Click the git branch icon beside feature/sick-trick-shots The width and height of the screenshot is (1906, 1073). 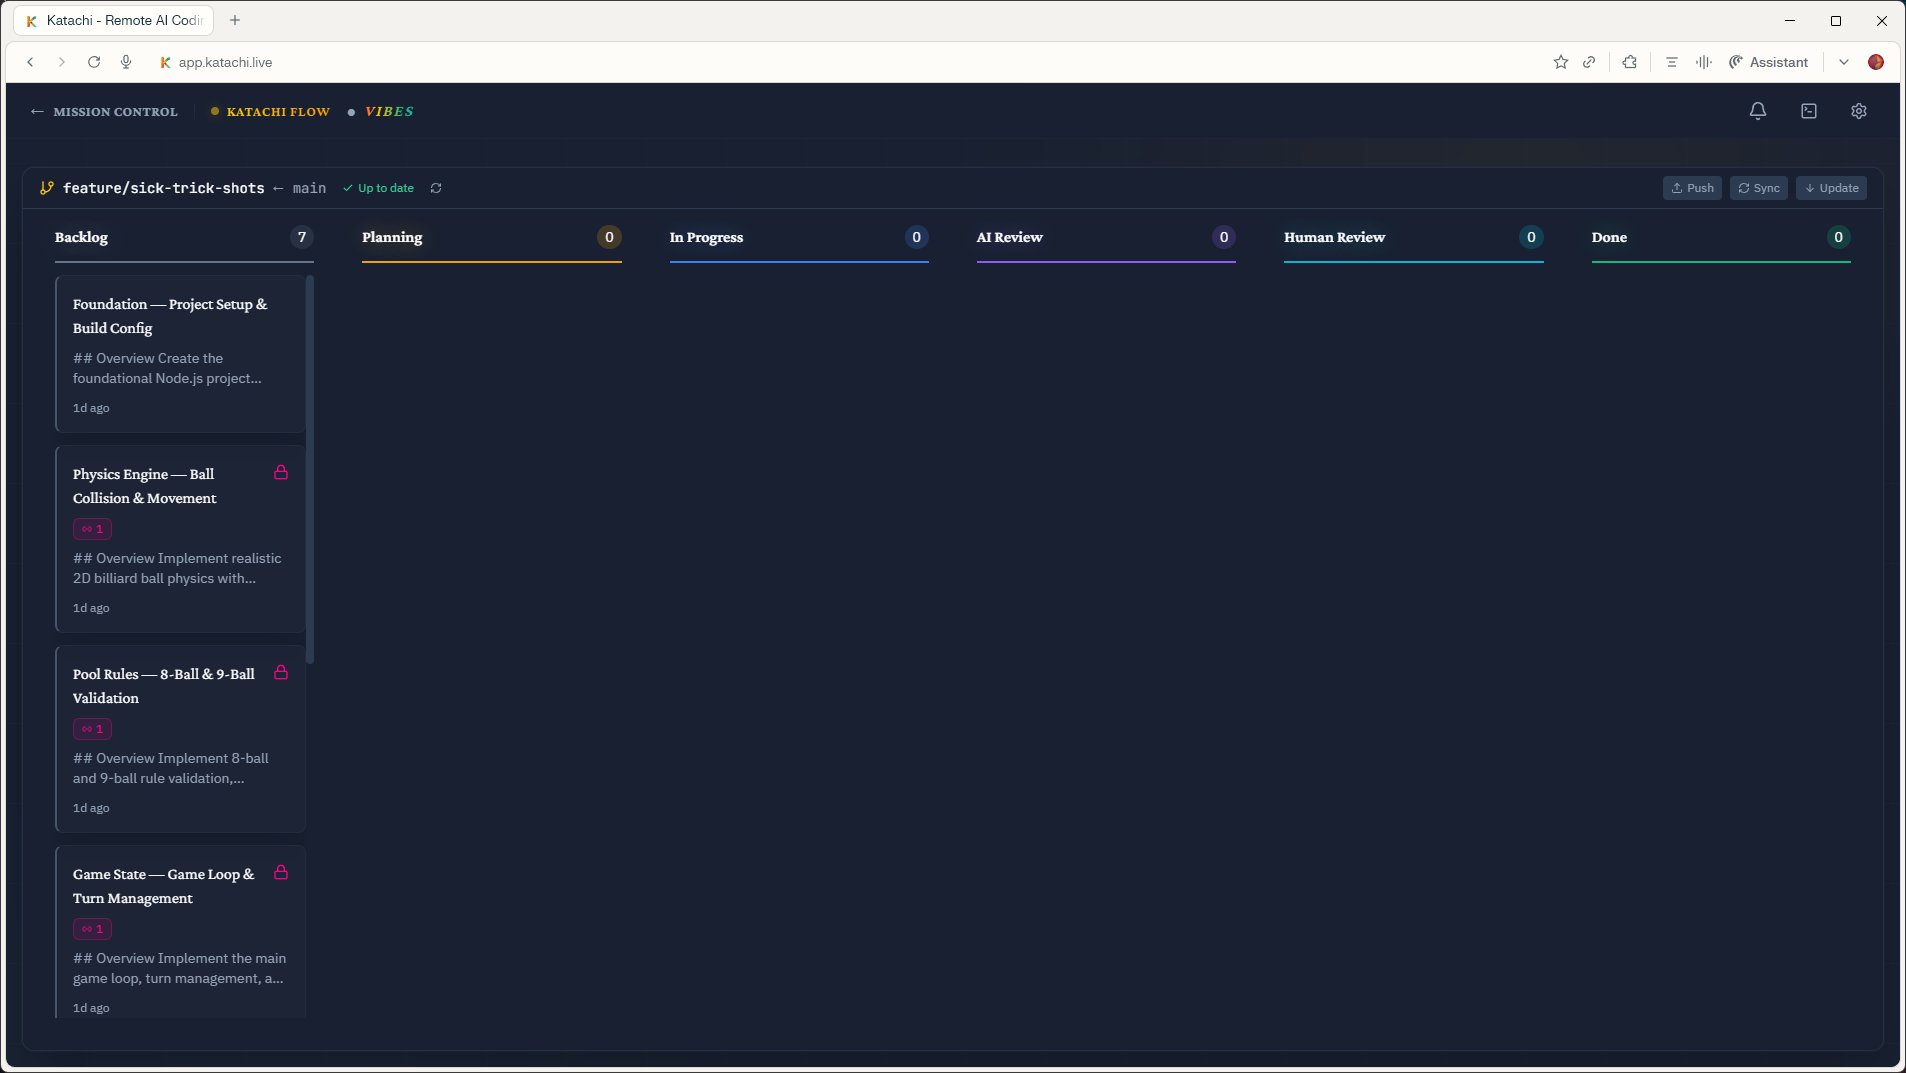[44, 188]
